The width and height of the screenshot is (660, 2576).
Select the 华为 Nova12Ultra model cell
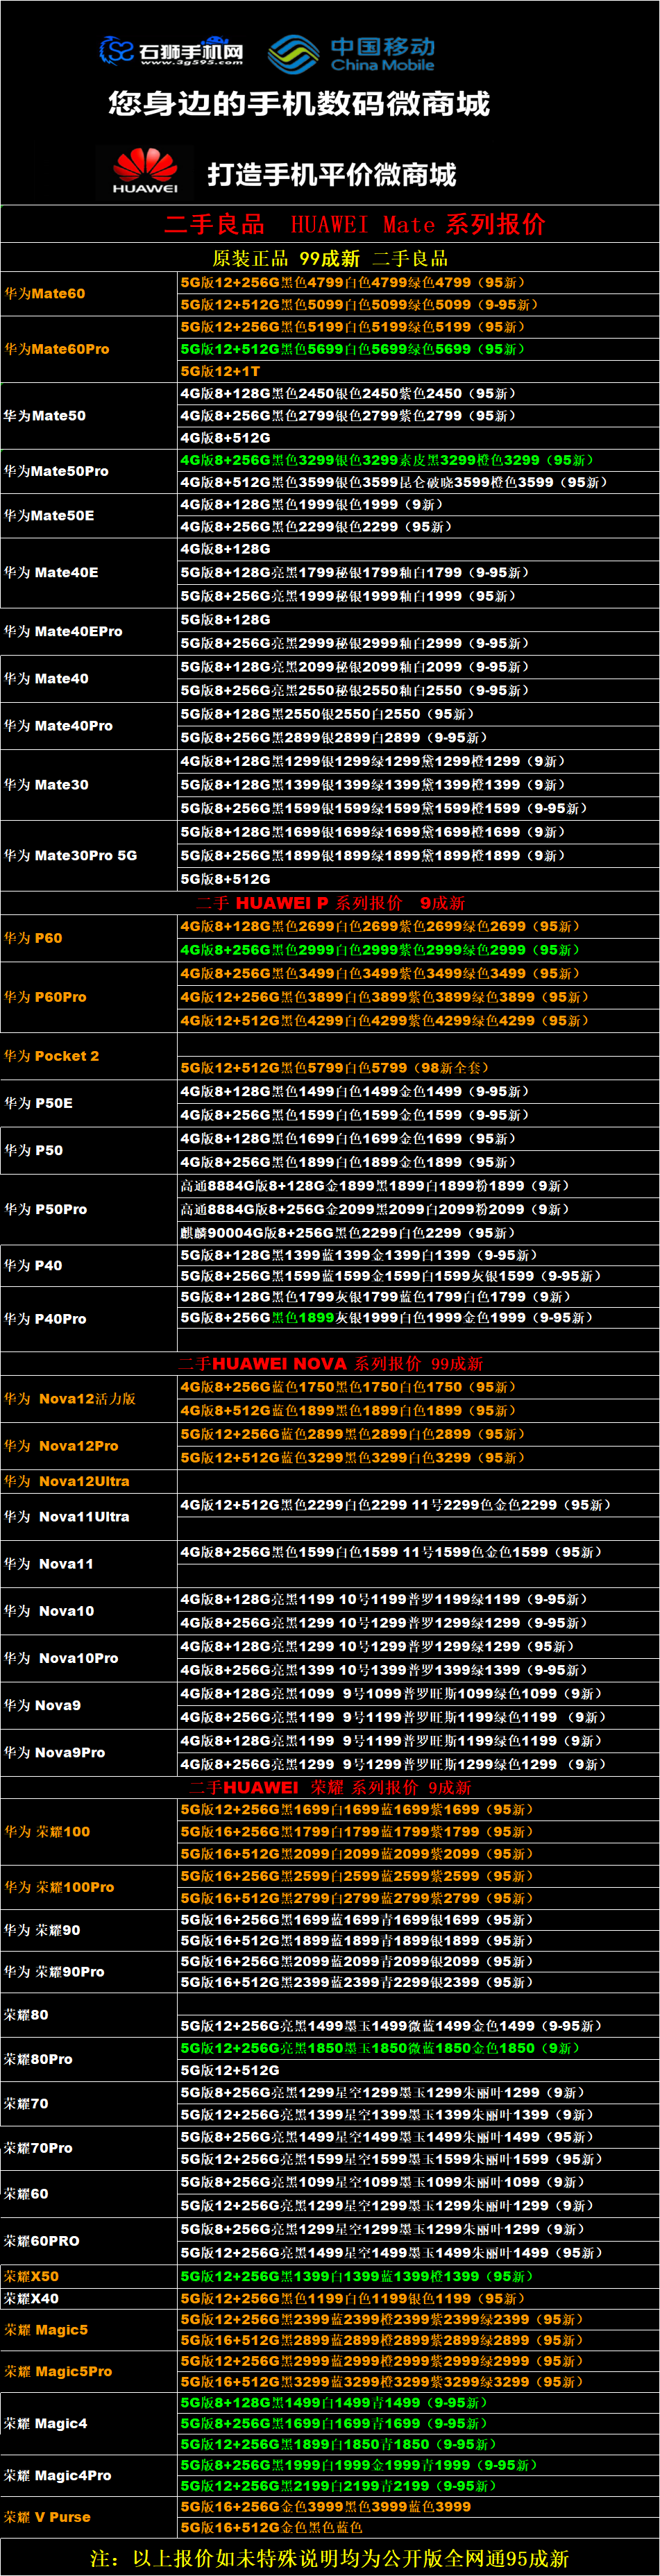point(89,1481)
